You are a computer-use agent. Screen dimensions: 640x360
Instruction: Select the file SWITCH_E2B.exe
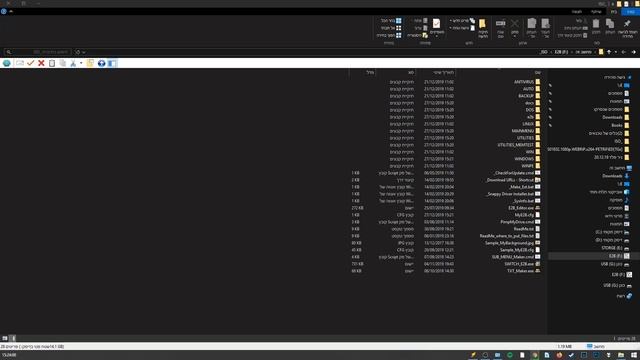pyautogui.click(x=522, y=264)
